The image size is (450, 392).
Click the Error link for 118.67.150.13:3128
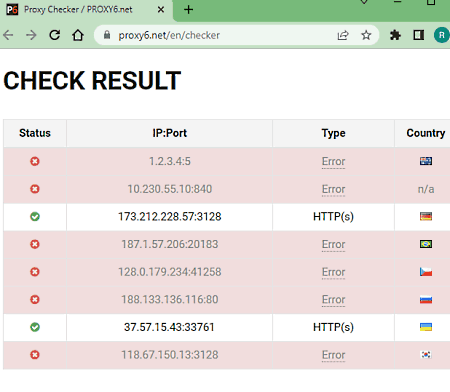point(333,355)
